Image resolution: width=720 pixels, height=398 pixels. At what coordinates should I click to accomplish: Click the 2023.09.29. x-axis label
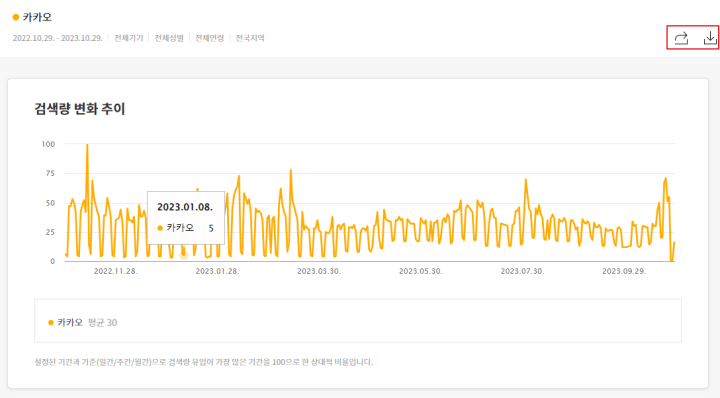pos(624,271)
